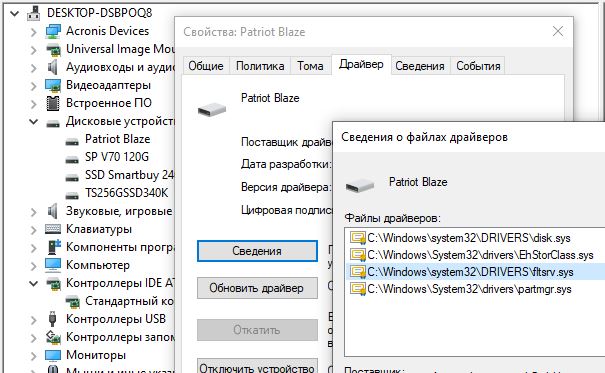Switch to the Общие tab

[x=206, y=66]
